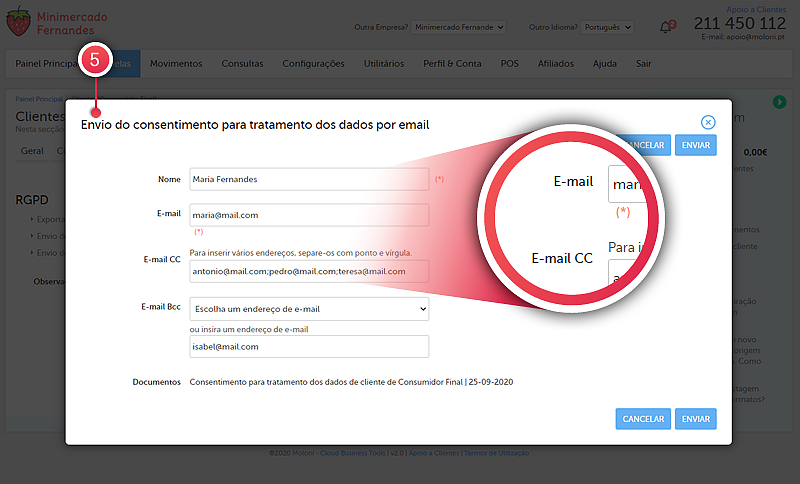Click the bottom Enviar button
The height and width of the screenshot is (484, 800).
696,418
